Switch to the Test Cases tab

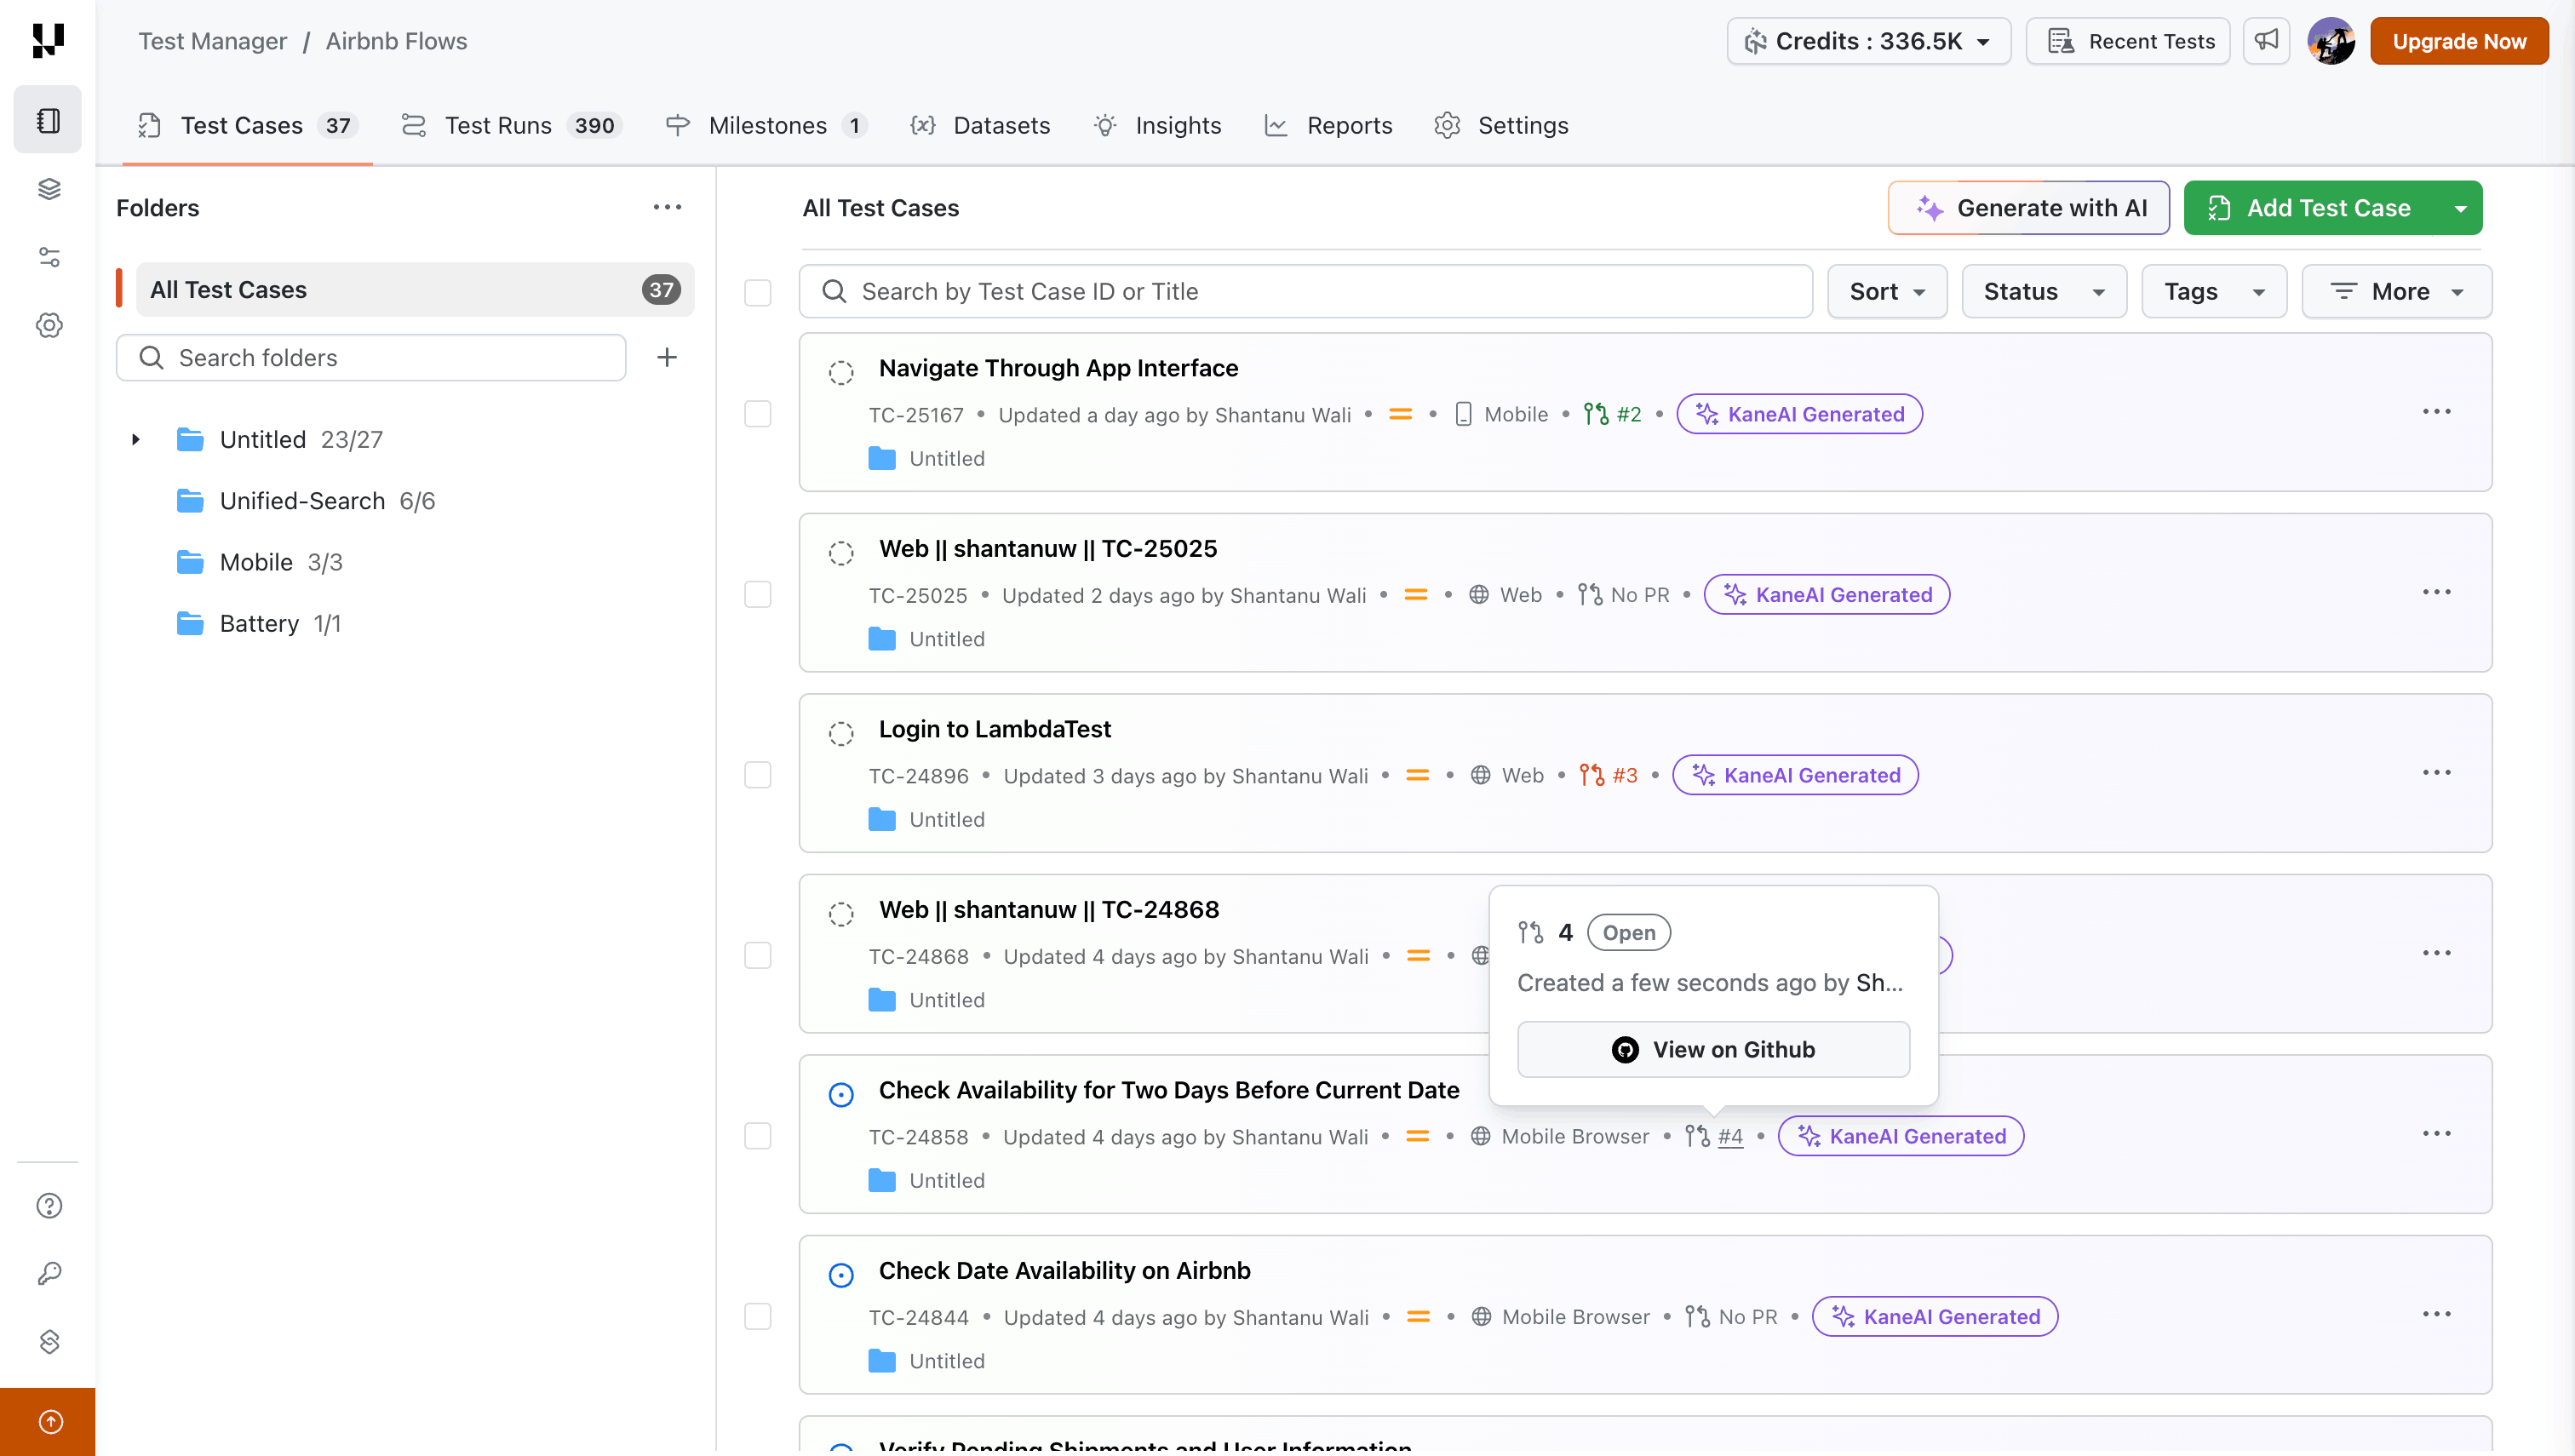coord(247,125)
